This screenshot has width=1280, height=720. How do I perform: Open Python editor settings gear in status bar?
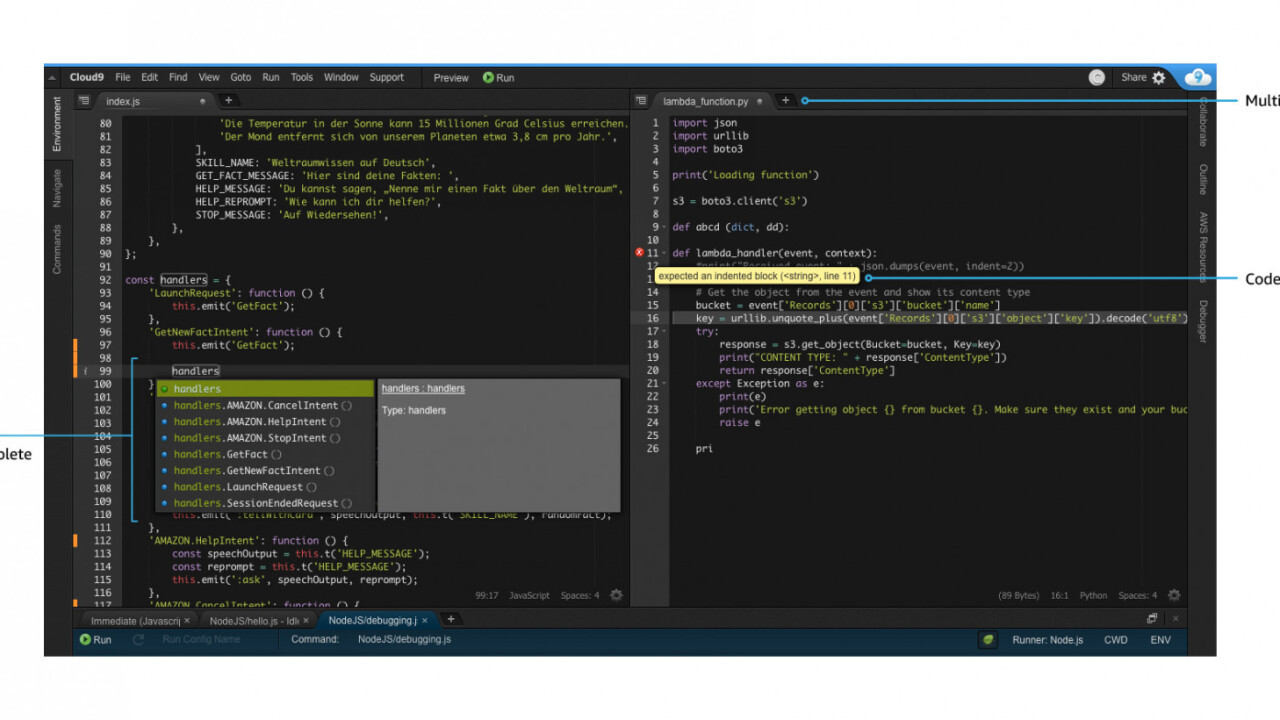[x=1174, y=595]
